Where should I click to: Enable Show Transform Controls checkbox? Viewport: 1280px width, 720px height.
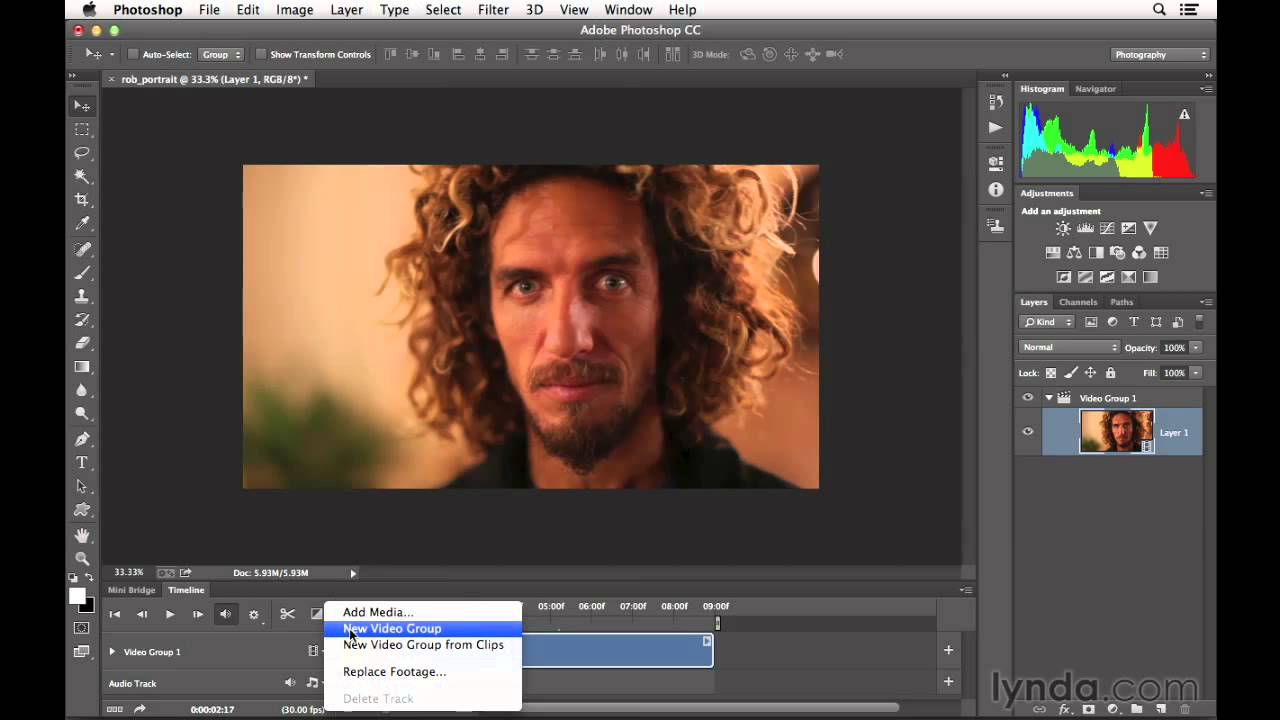click(x=261, y=55)
